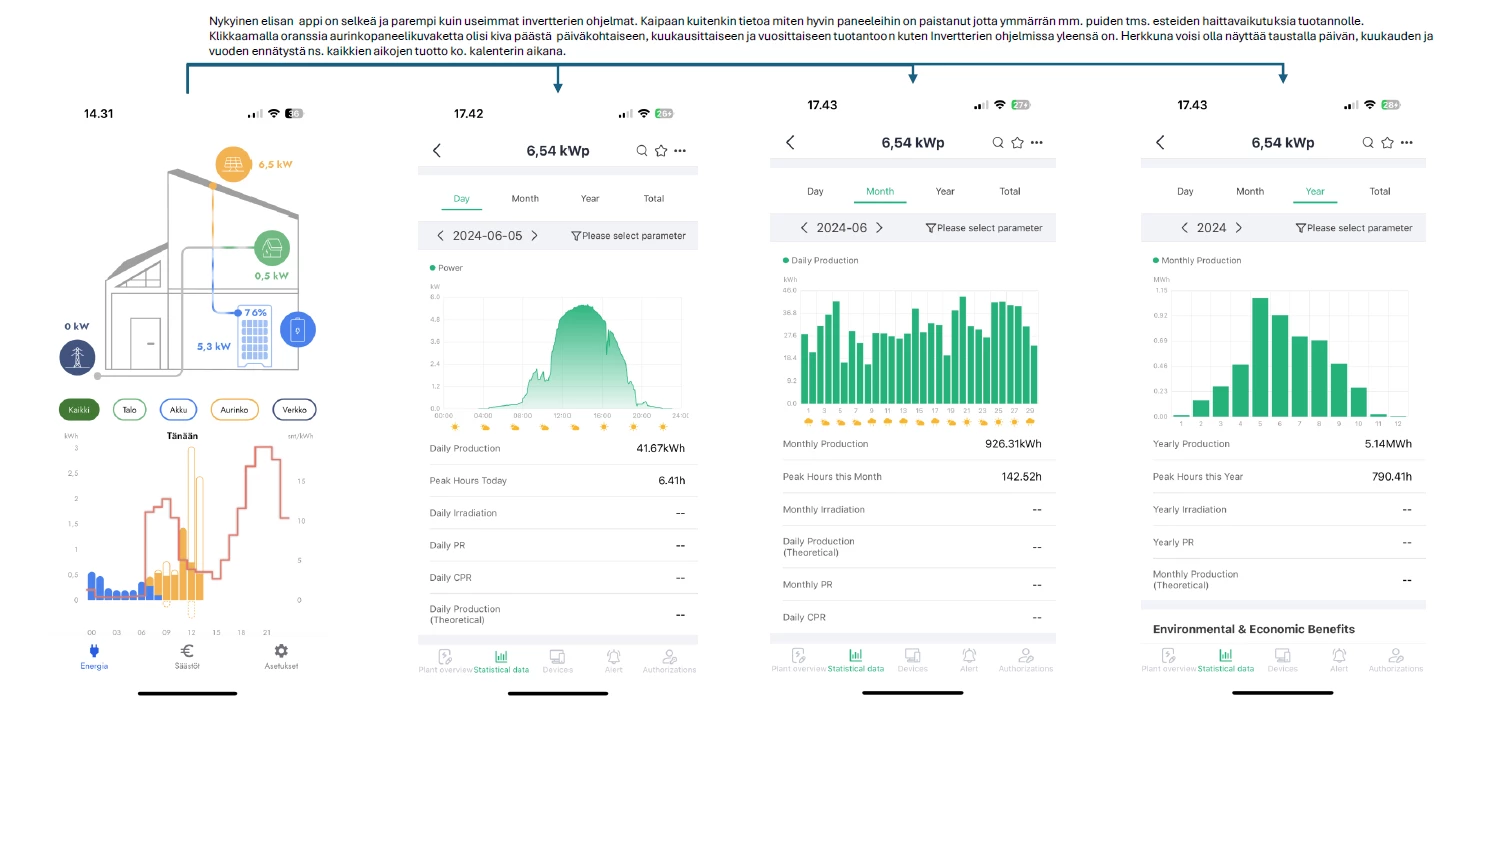Open more options on Month view screen
The image size is (1490, 844).
pyautogui.click(x=1037, y=143)
